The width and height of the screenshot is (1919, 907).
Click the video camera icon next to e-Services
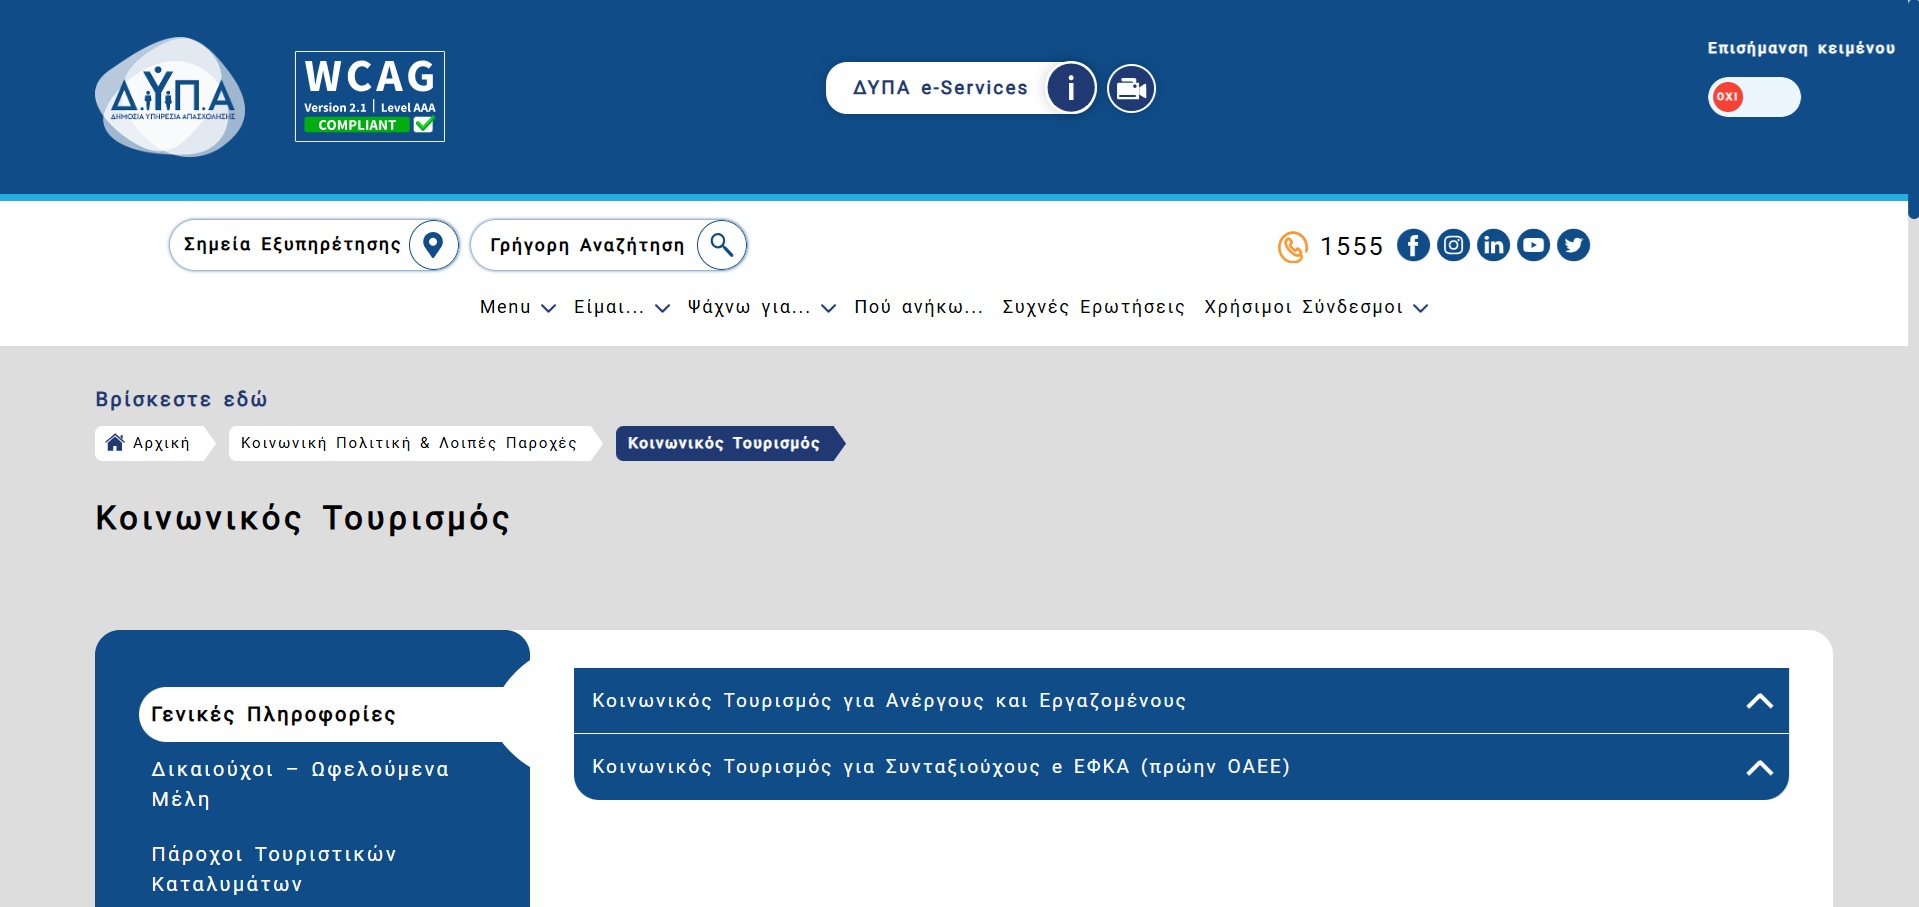[1130, 88]
